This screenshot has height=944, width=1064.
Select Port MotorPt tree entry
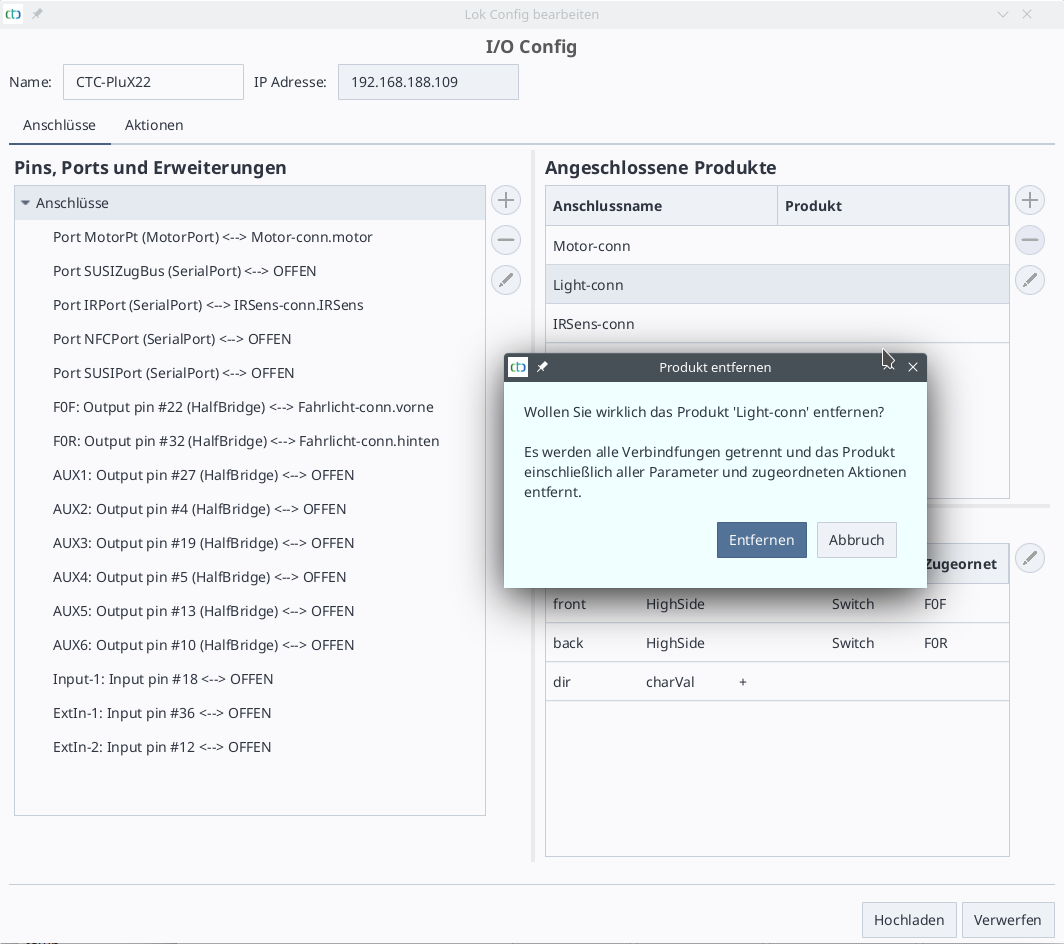pyautogui.click(x=212, y=237)
